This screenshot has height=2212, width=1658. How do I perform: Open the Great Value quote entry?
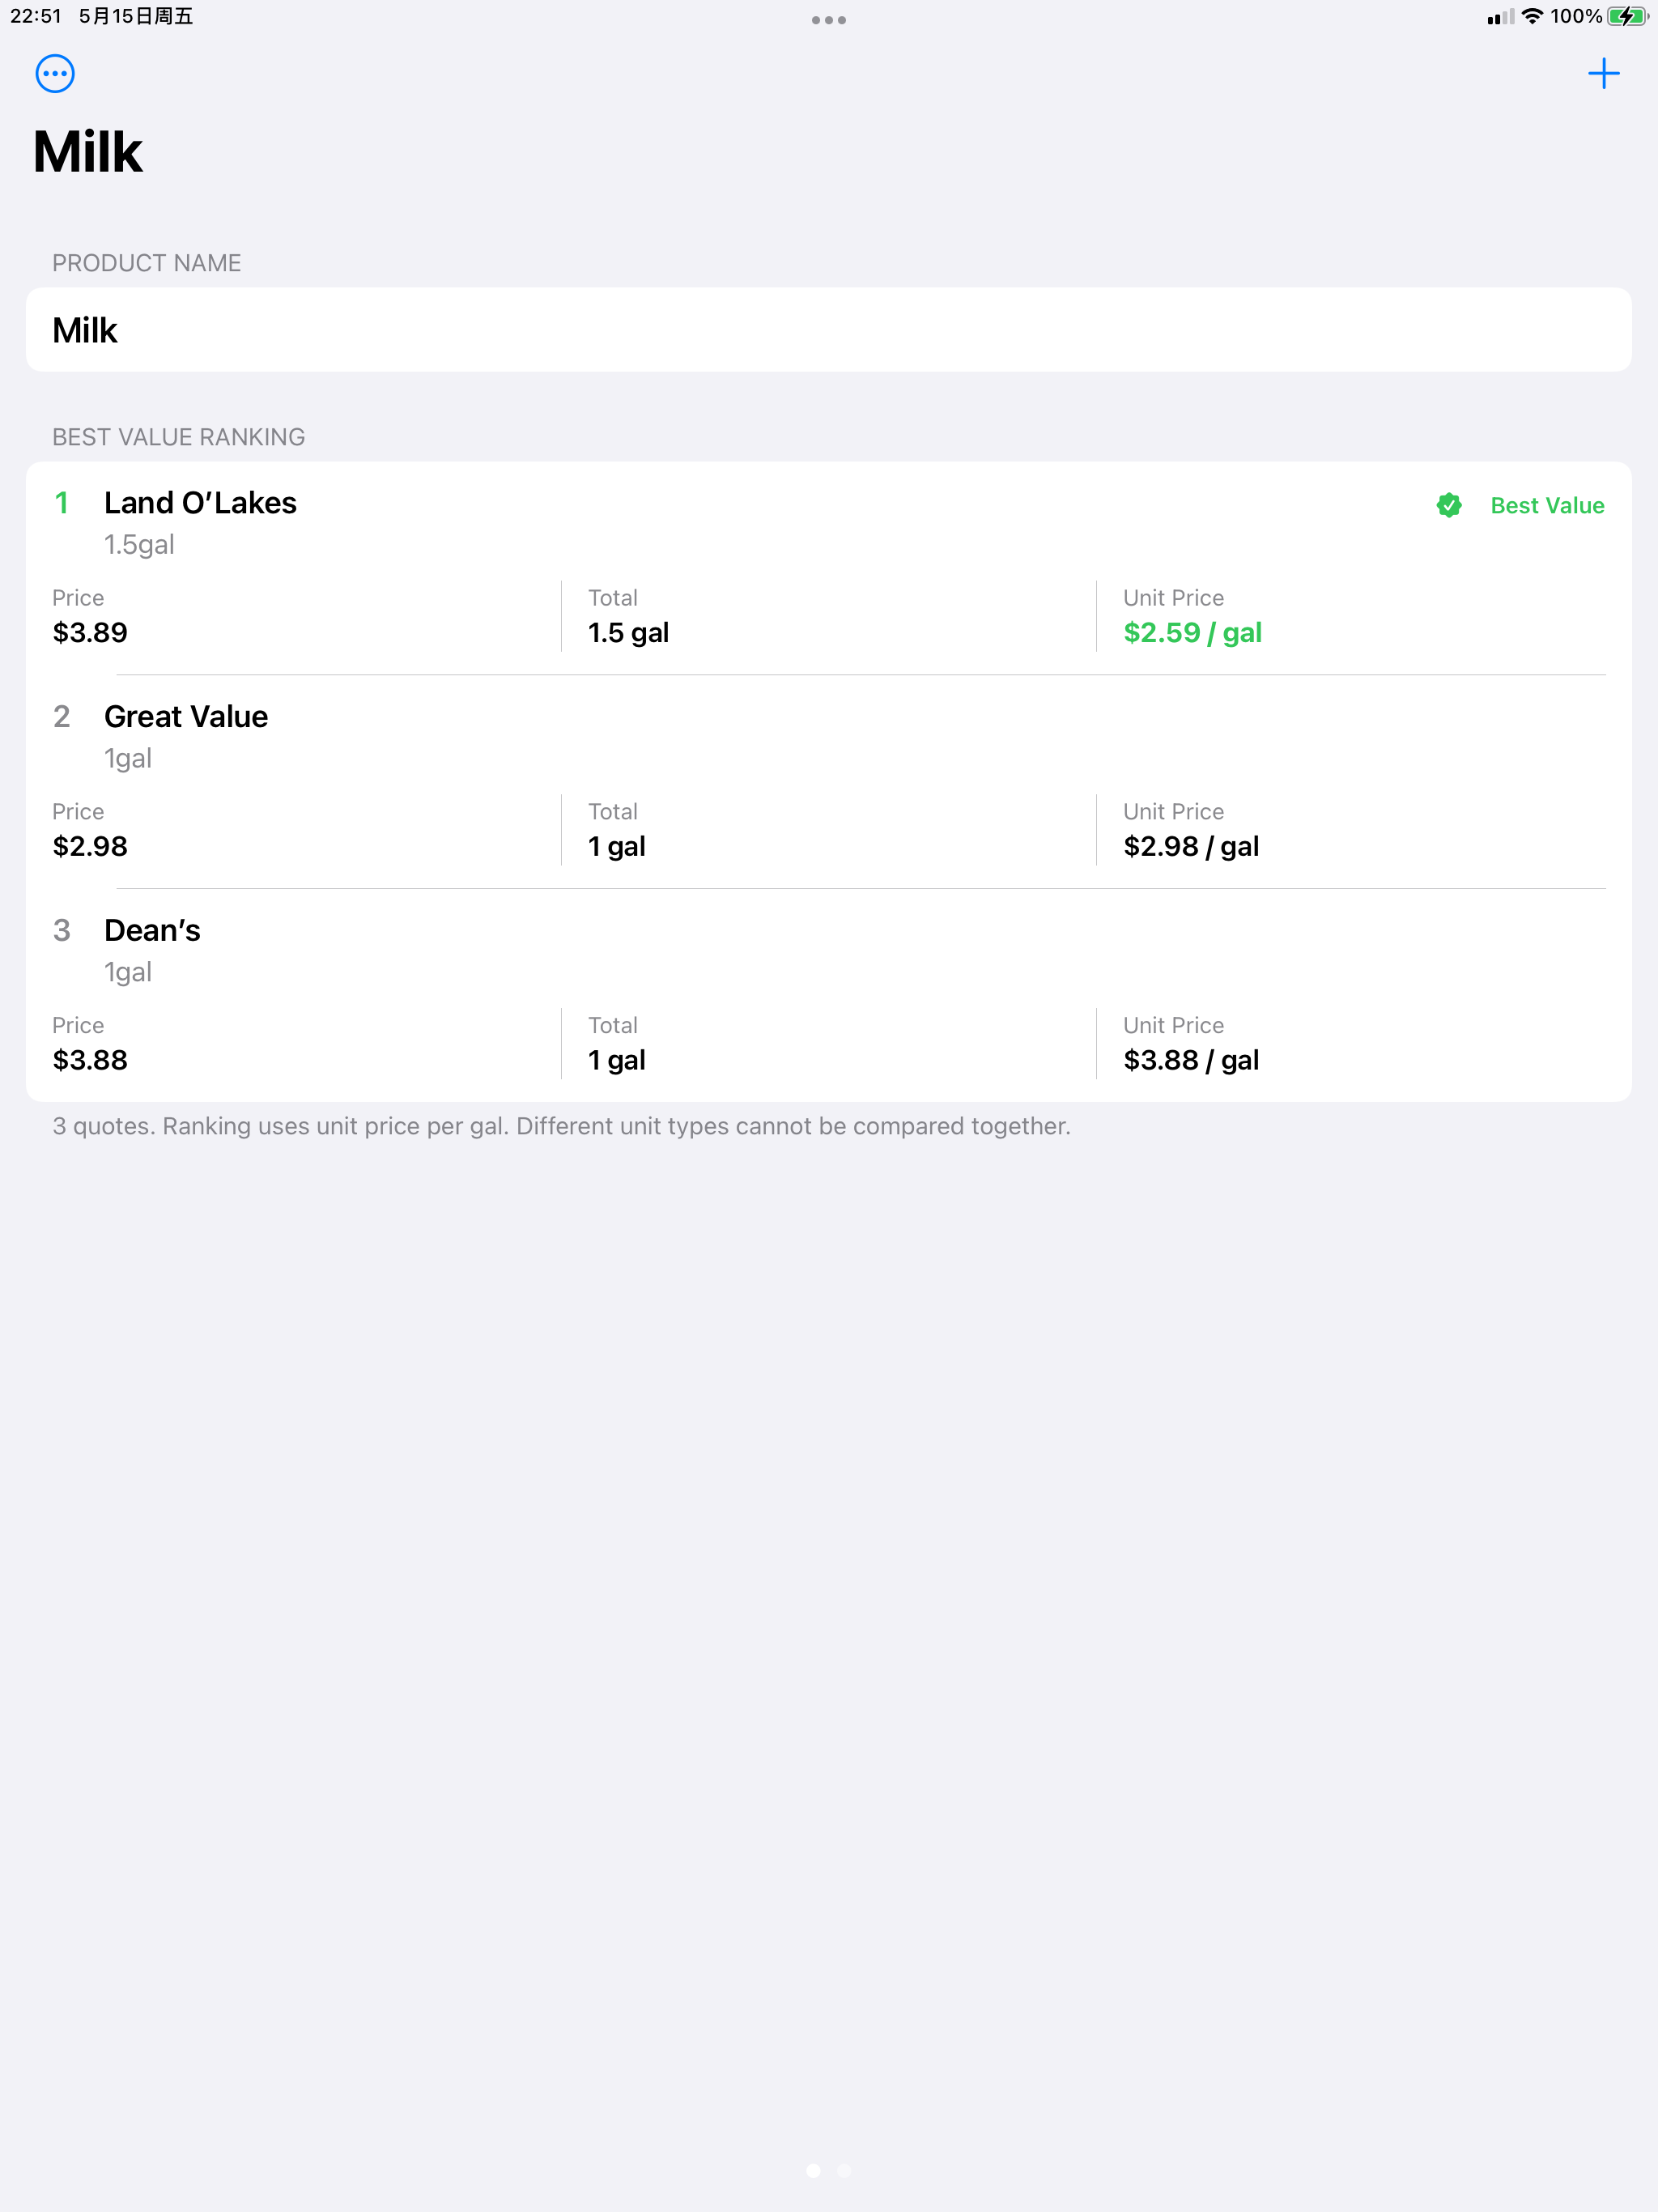tap(829, 782)
